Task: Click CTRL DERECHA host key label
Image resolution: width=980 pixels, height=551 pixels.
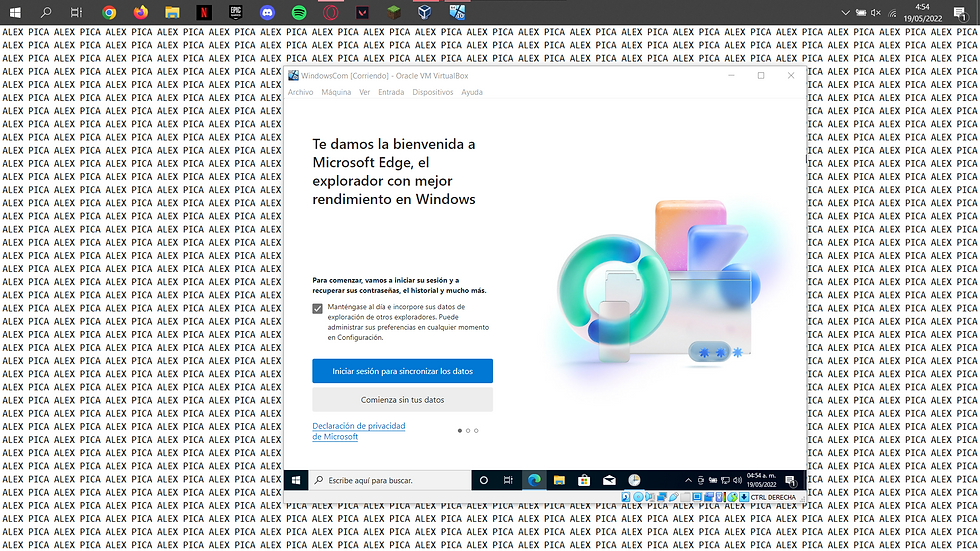Action: (x=773, y=497)
